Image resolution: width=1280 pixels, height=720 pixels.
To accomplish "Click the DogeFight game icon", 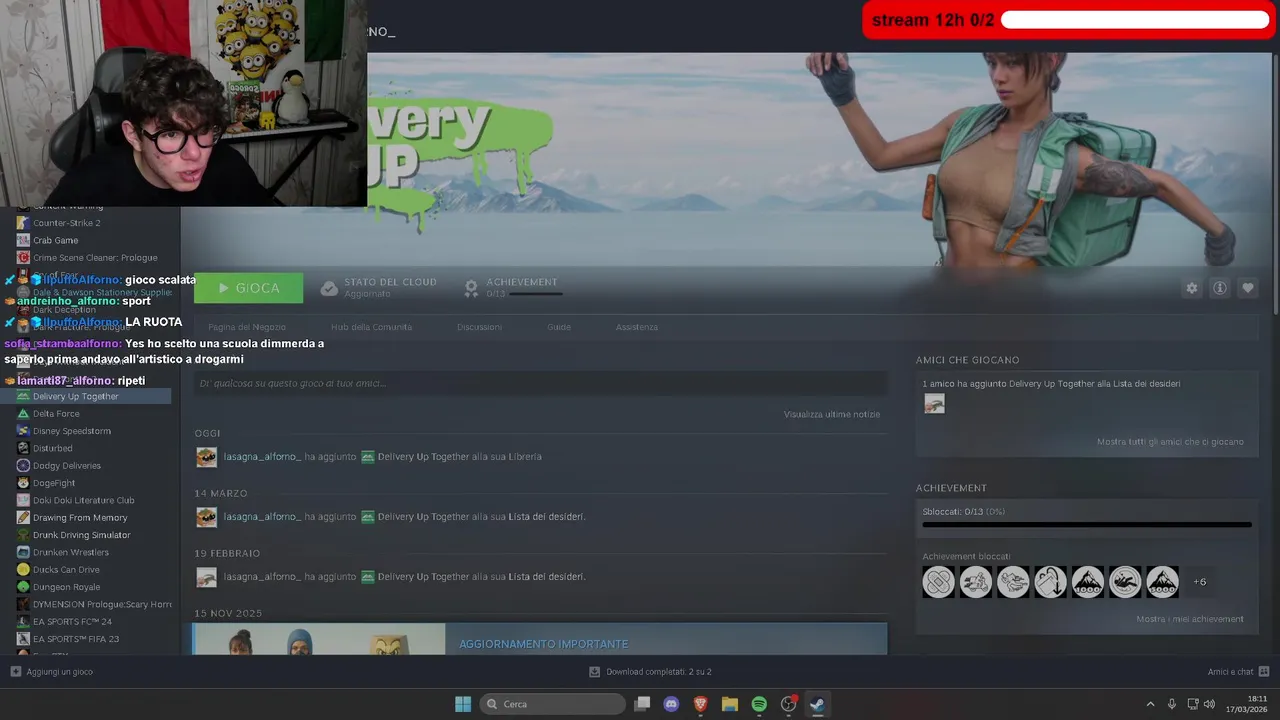I will pyautogui.click(x=23, y=483).
